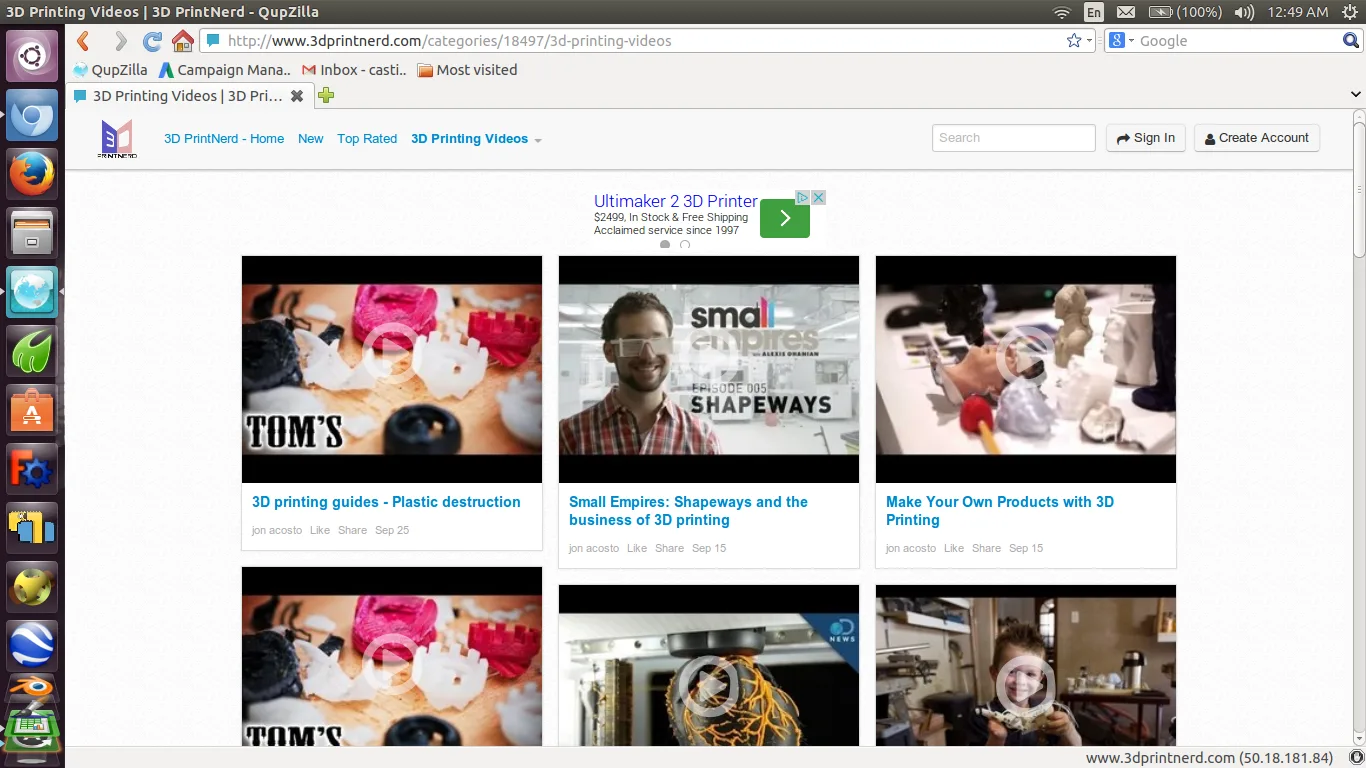Open the Files manager in the launcher
Image resolution: width=1366 pixels, height=768 pixels.
(x=32, y=234)
